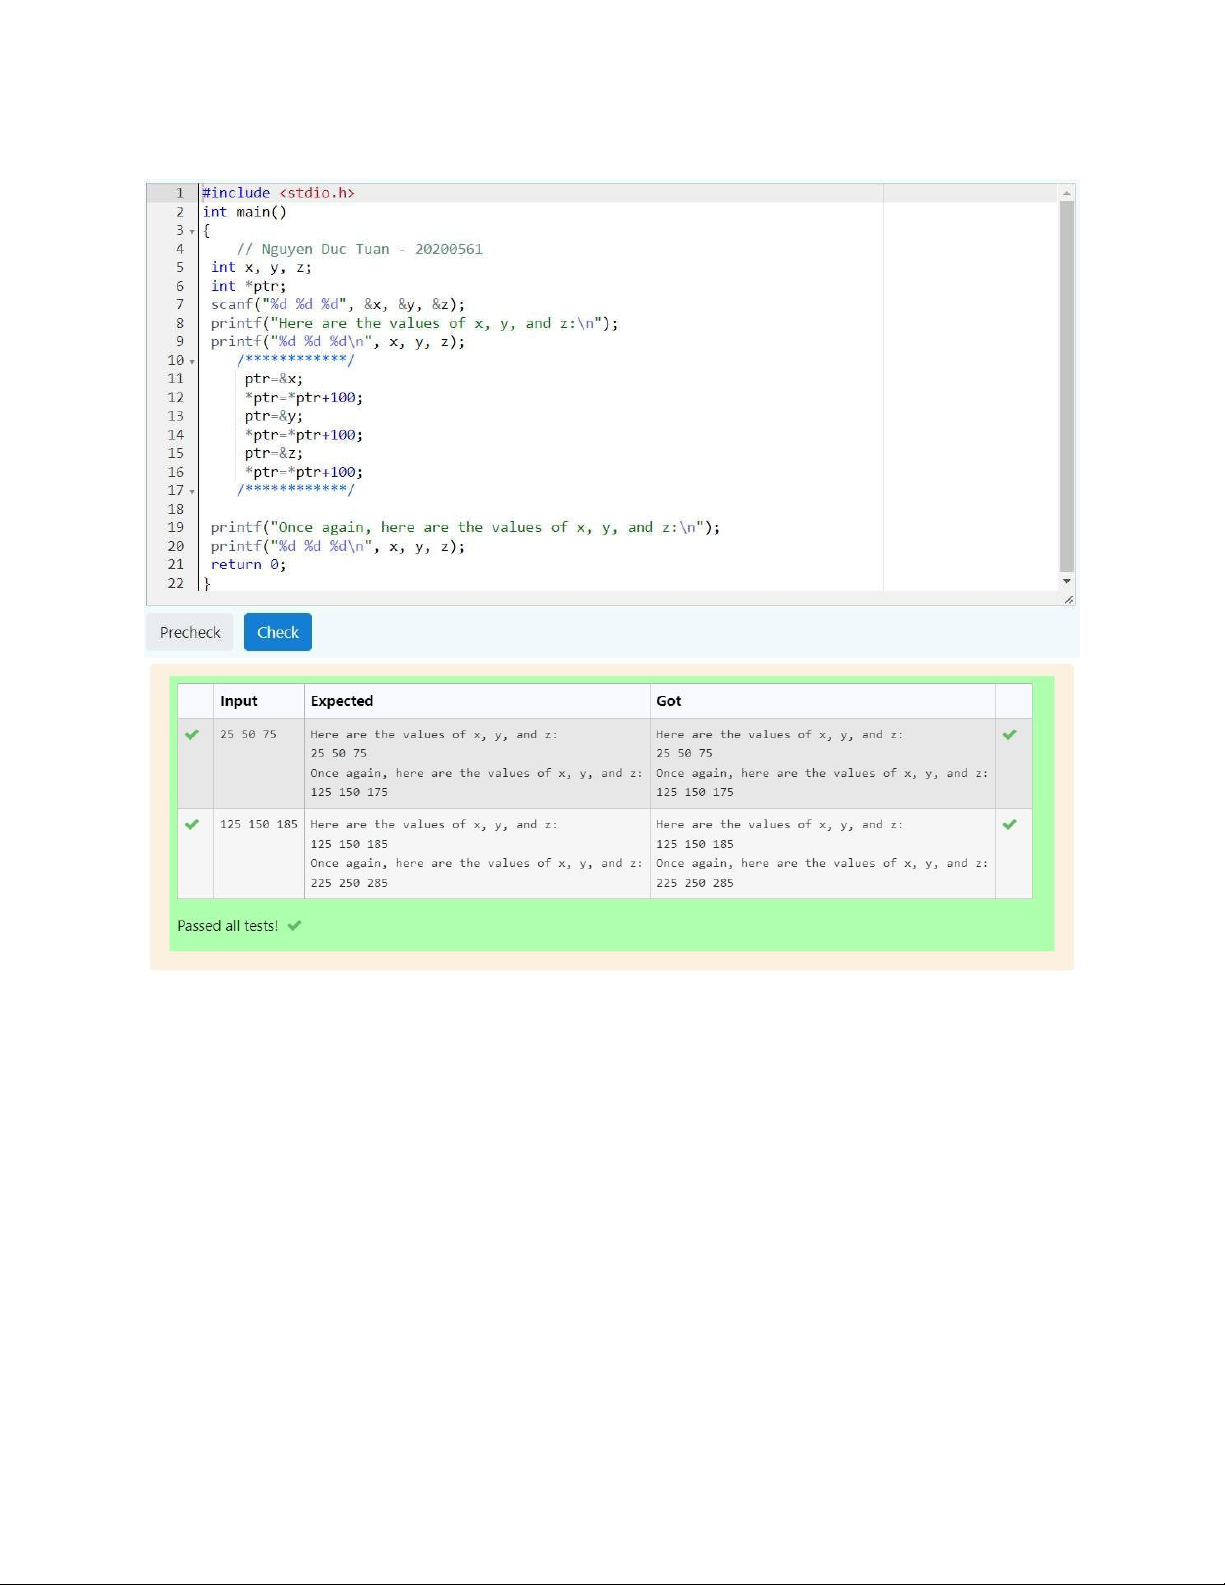Collapse the fold marker at line 17
The image size is (1225, 1585).
tap(192, 491)
